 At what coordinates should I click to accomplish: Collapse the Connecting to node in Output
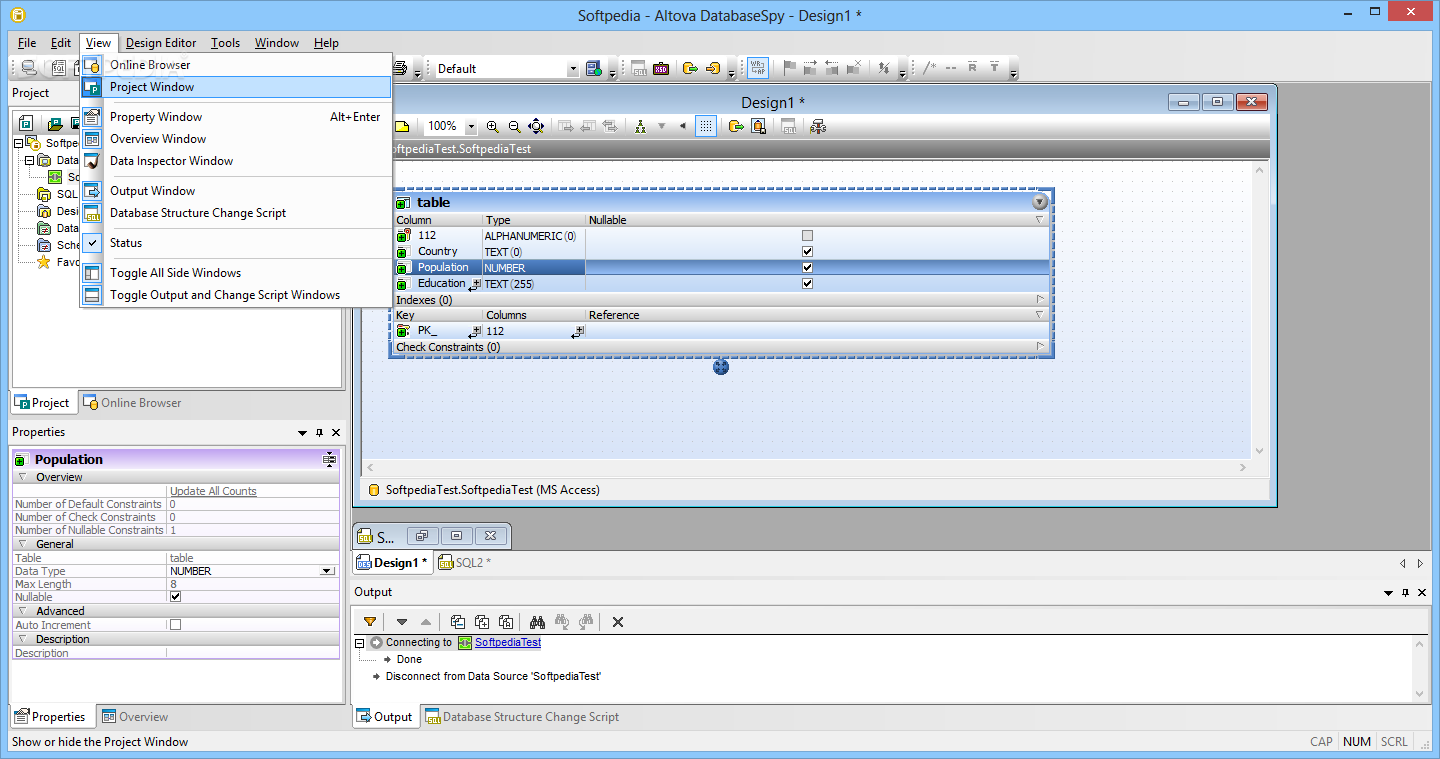(361, 643)
